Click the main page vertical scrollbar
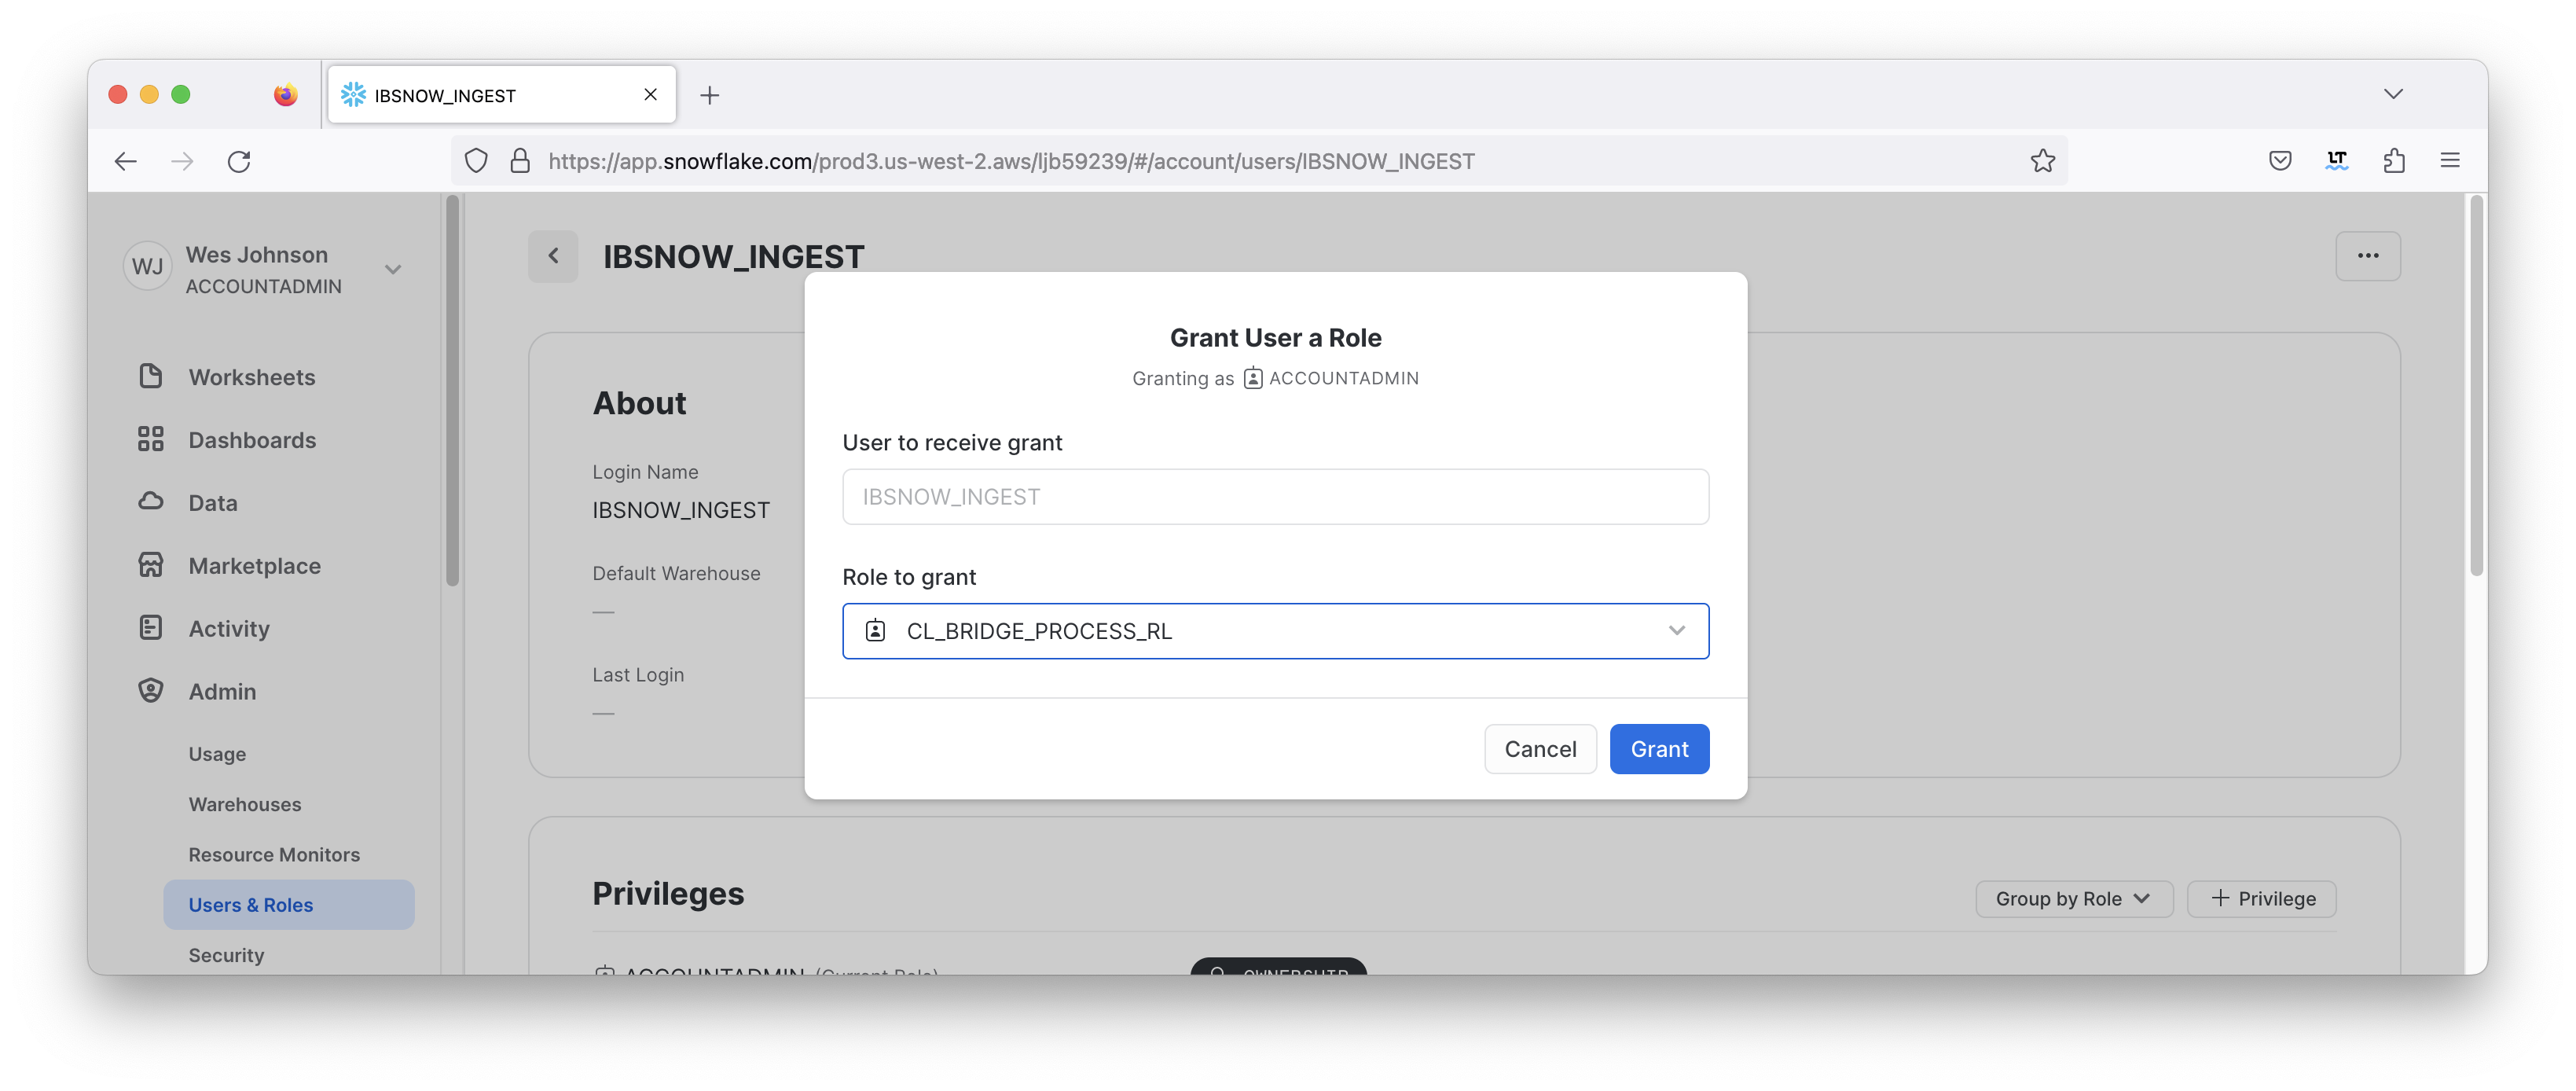The height and width of the screenshot is (1091, 2576). coord(2476,386)
